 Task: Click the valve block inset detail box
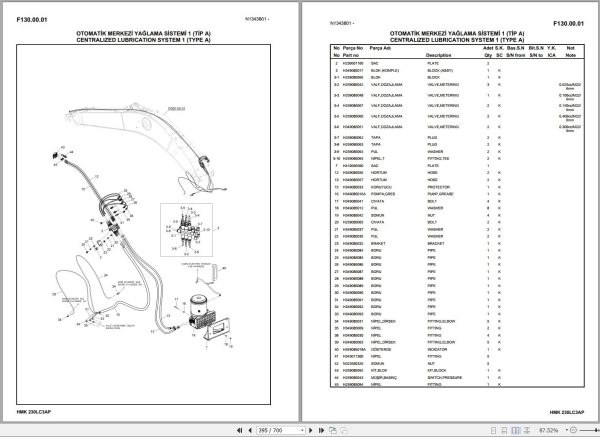(186, 230)
